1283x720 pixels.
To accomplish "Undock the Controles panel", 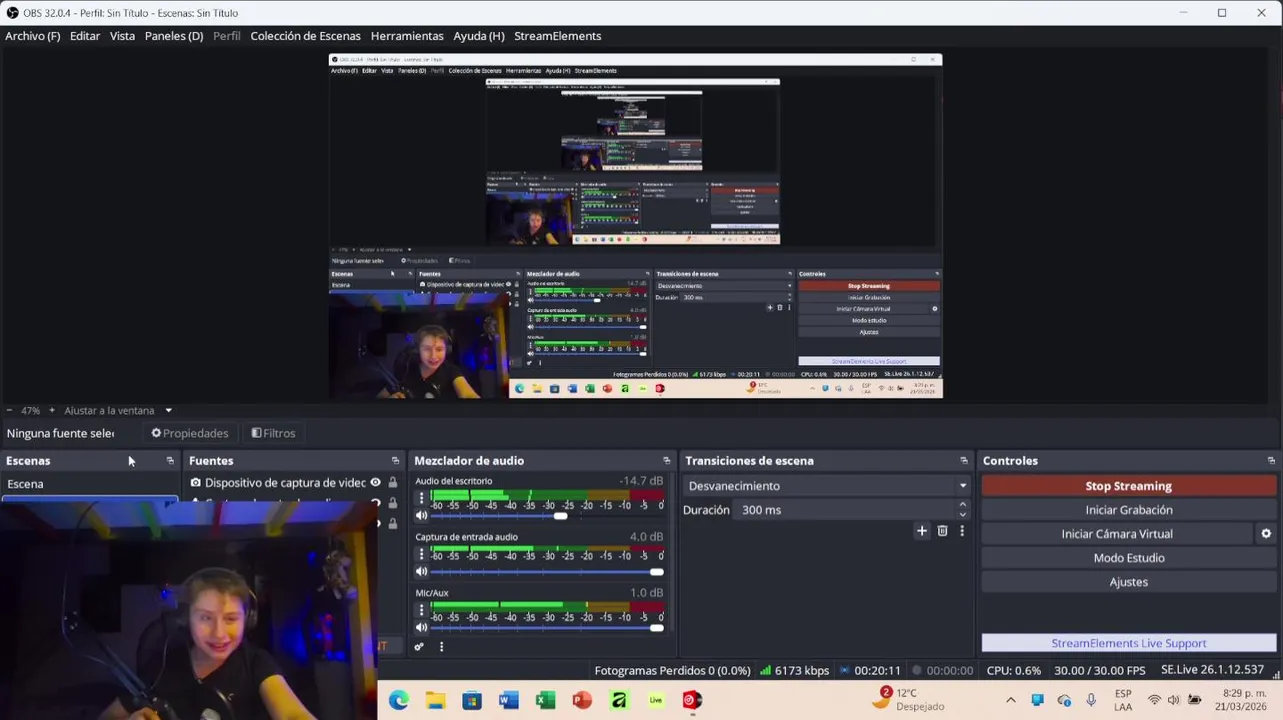I will (x=1271, y=461).
